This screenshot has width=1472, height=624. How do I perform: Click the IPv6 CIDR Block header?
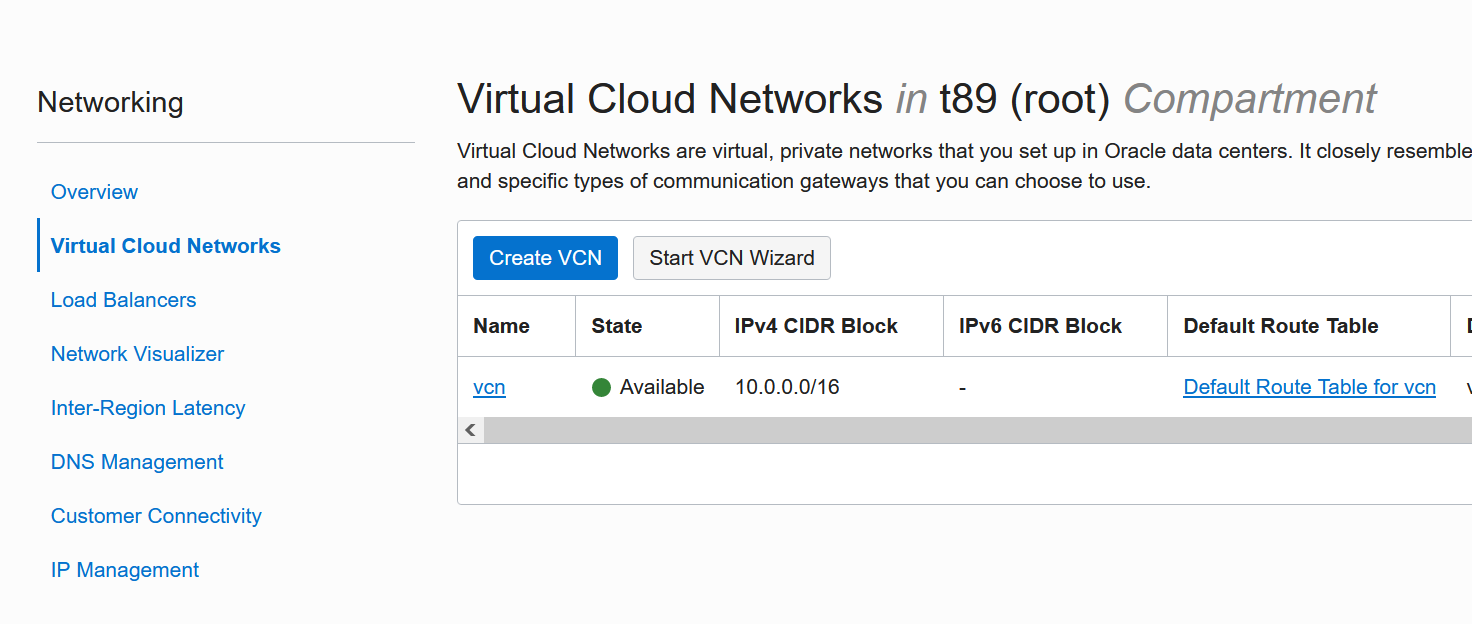tap(1040, 326)
